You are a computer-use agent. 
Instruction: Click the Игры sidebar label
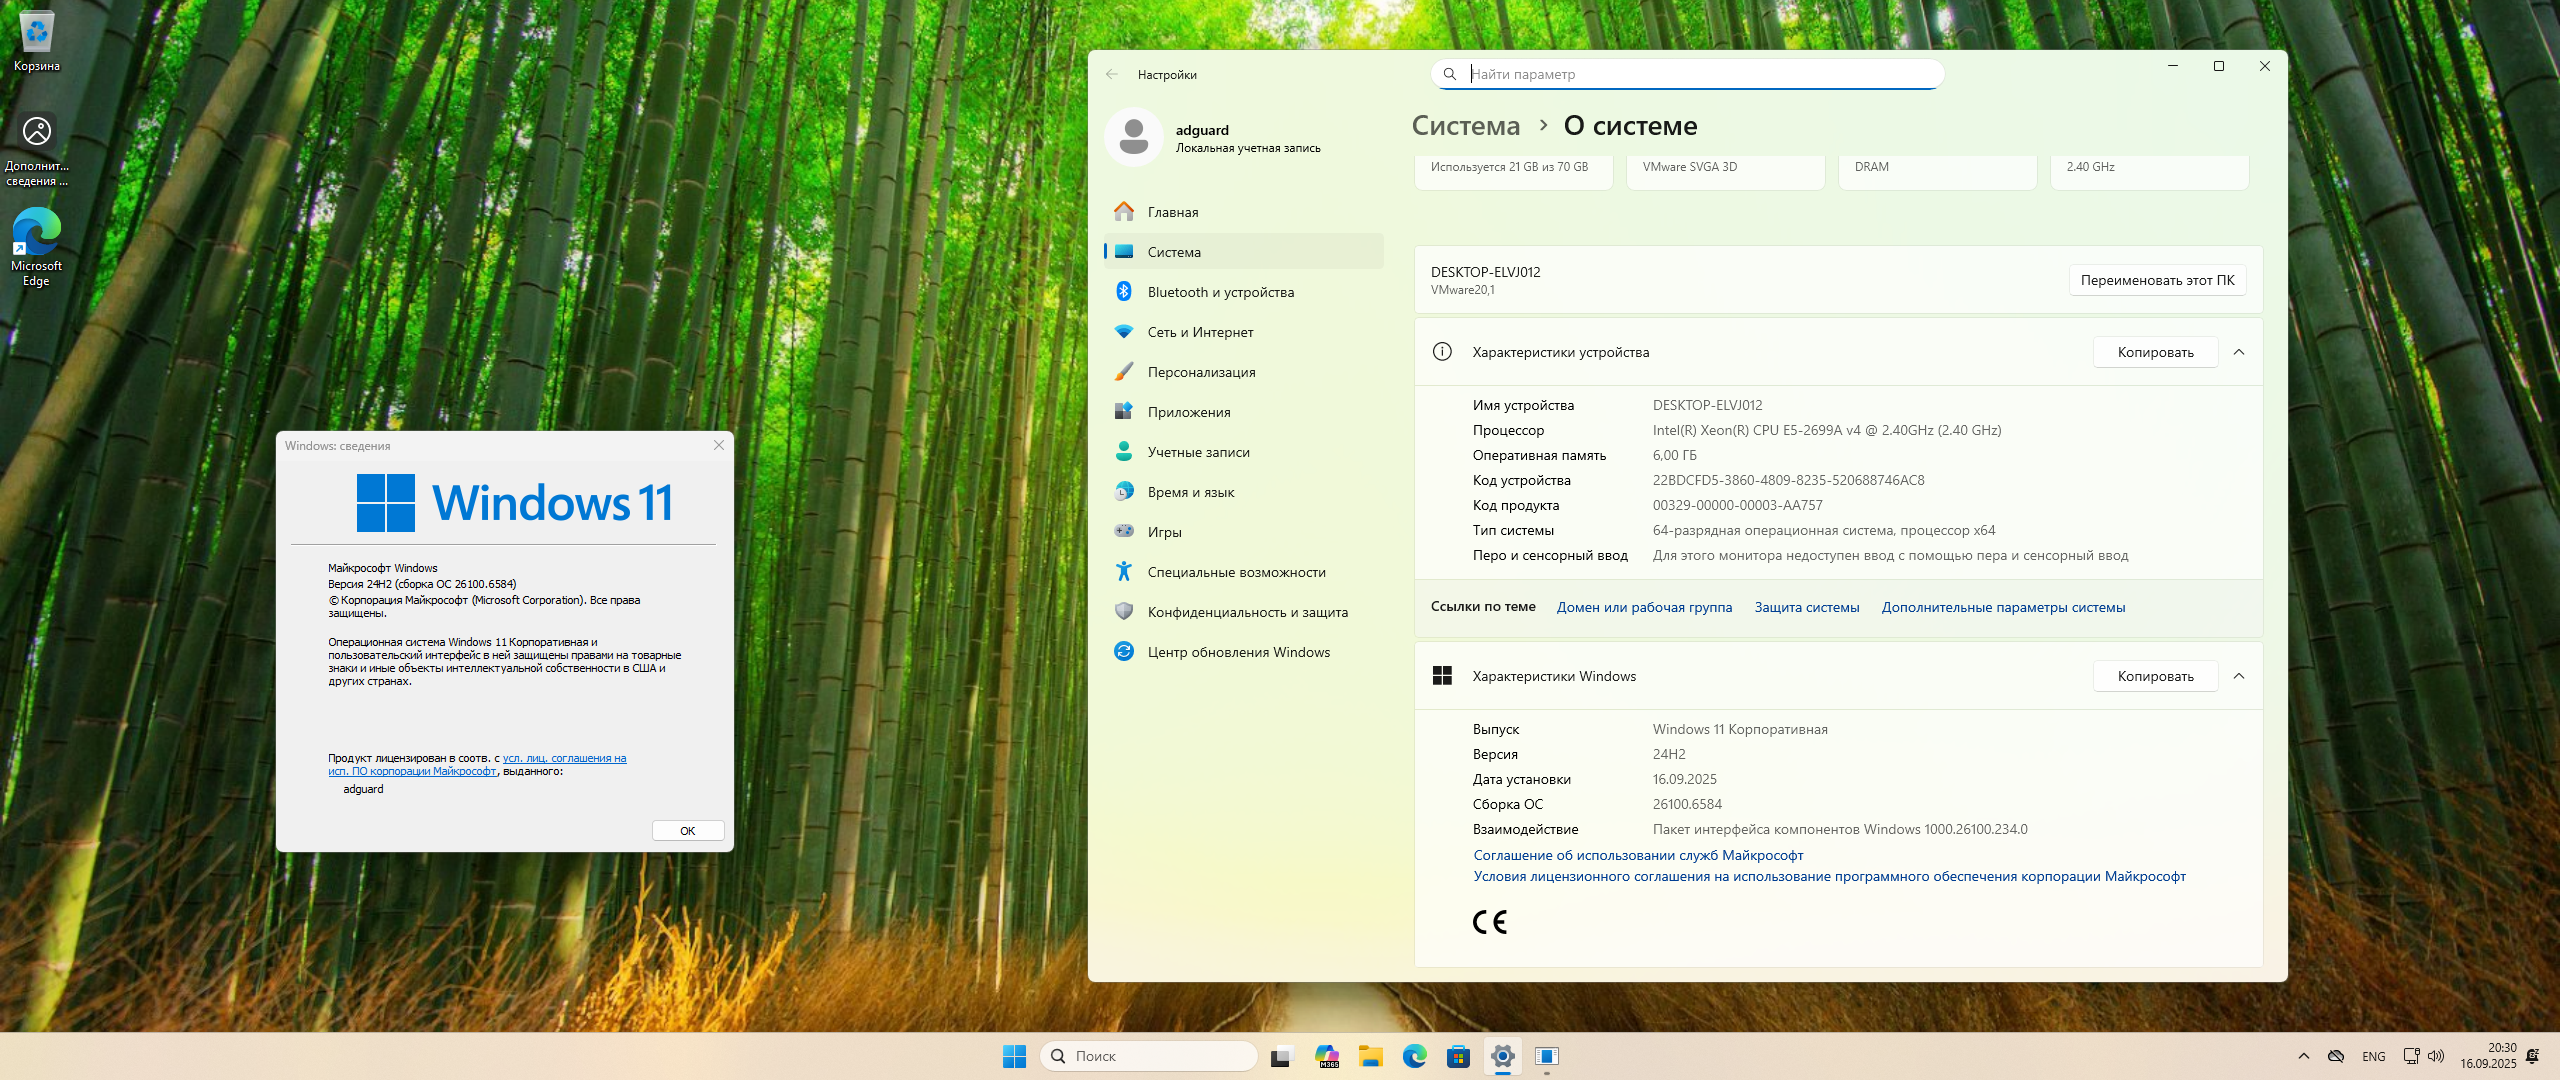pyautogui.click(x=1165, y=532)
